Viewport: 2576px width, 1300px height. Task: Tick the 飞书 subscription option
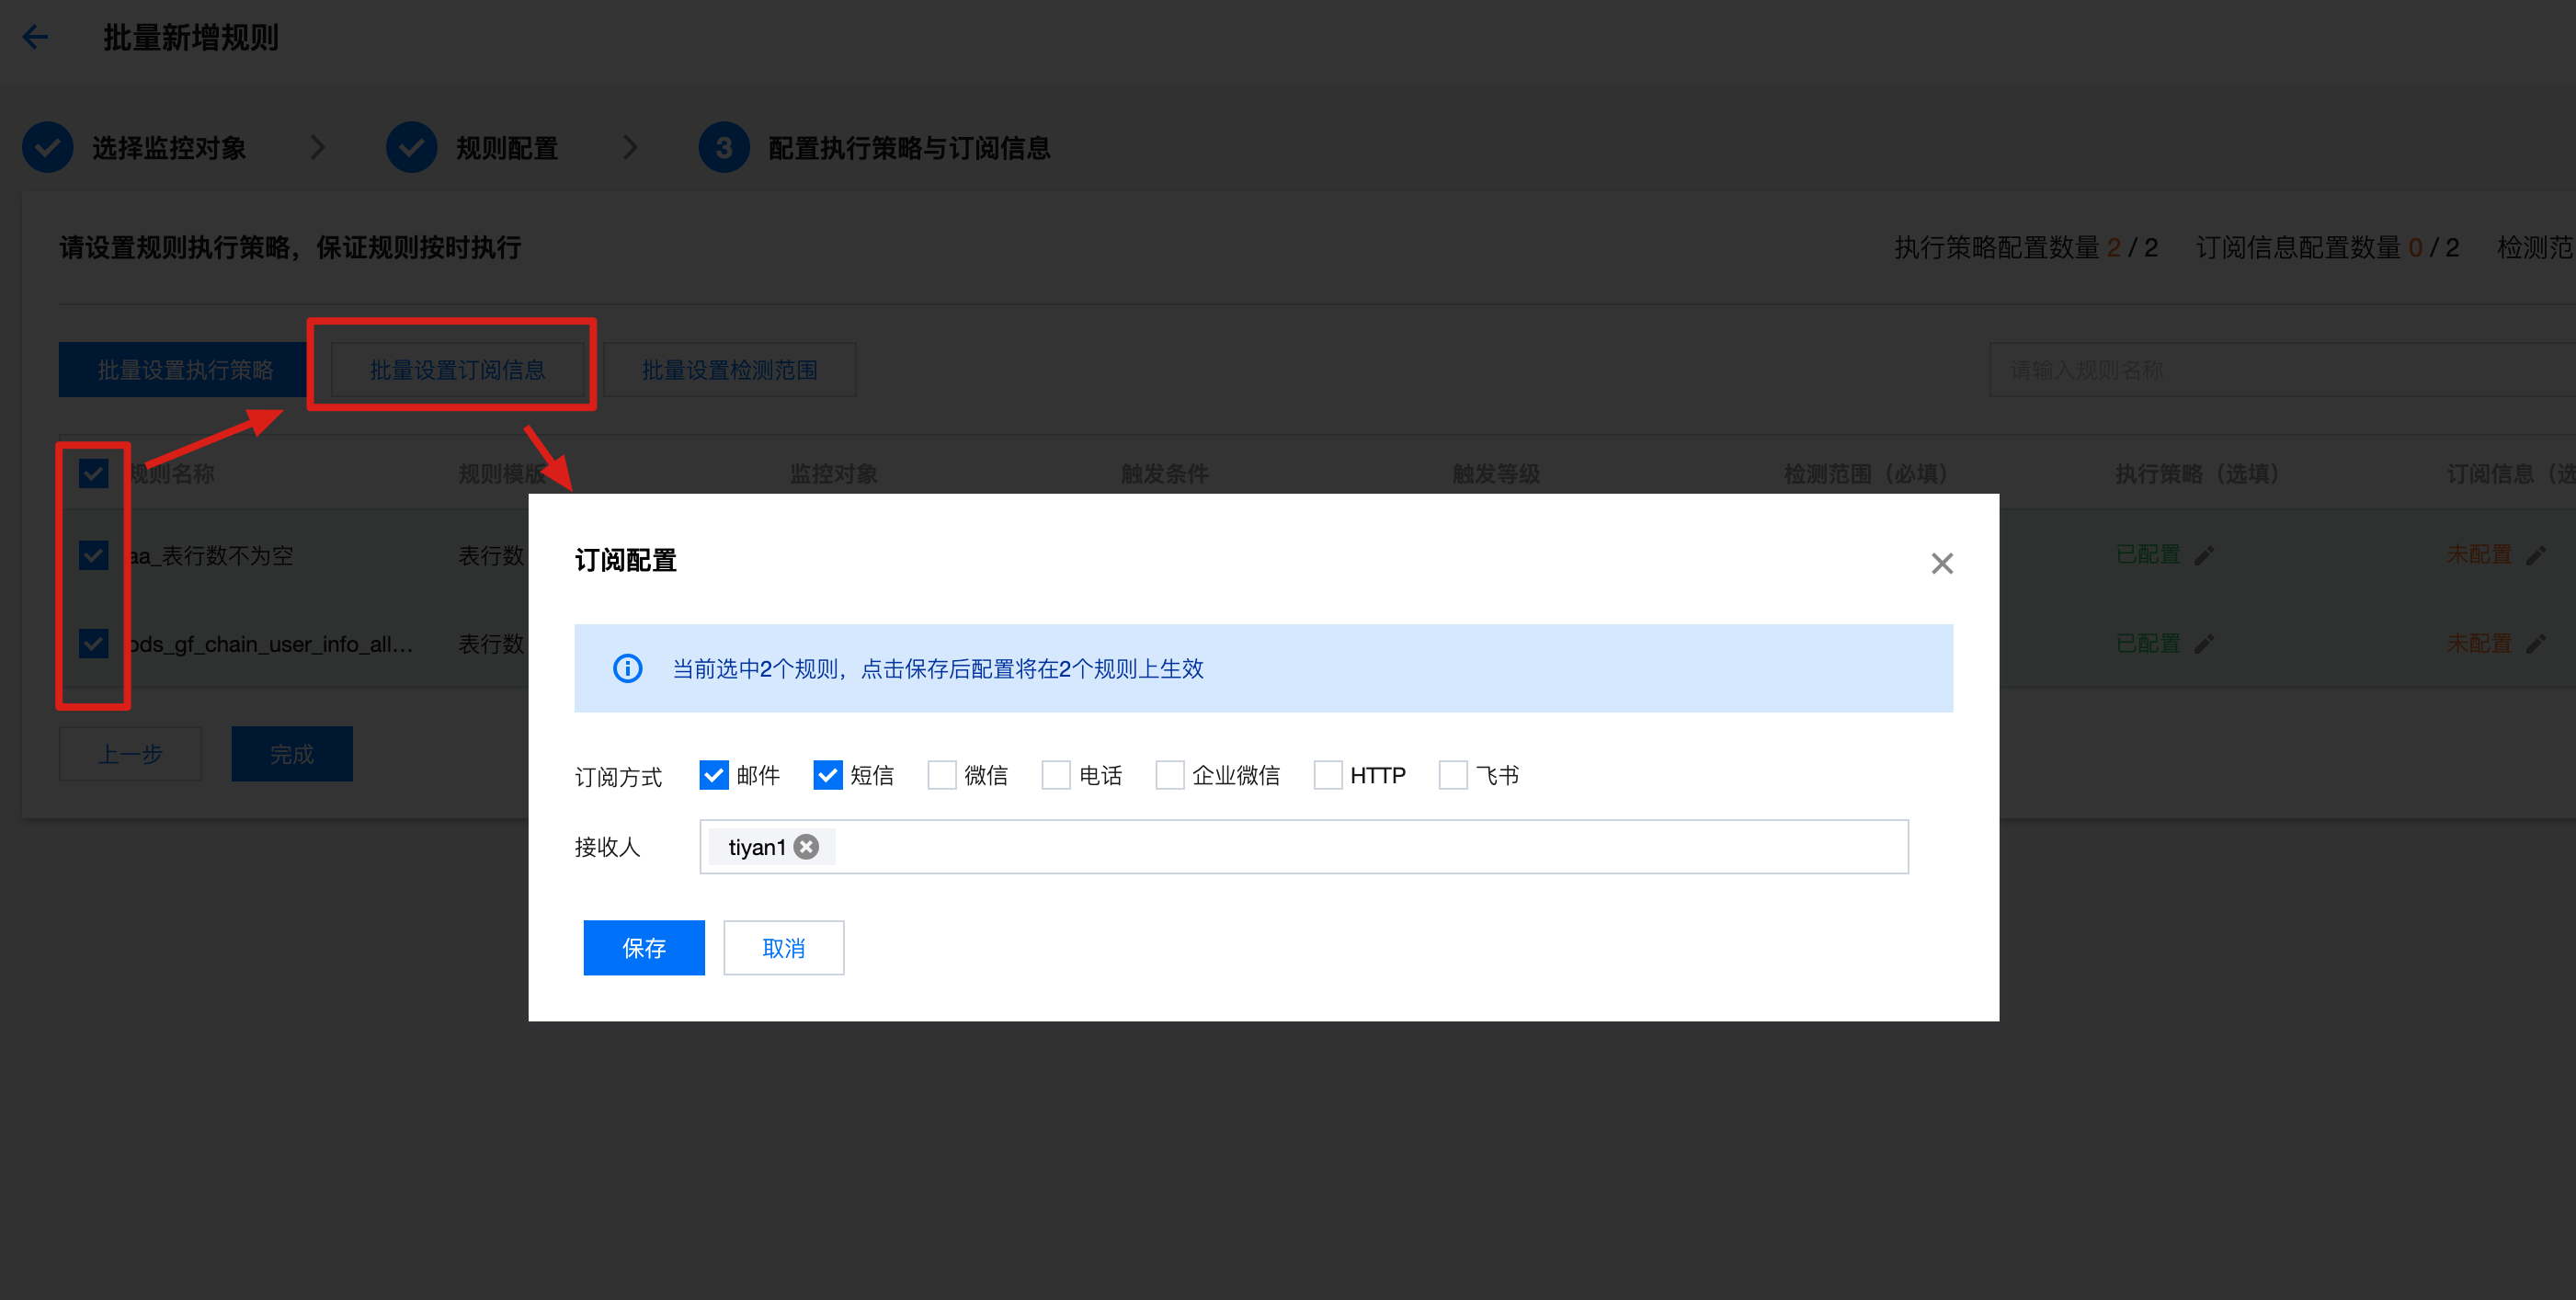click(1452, 775)
